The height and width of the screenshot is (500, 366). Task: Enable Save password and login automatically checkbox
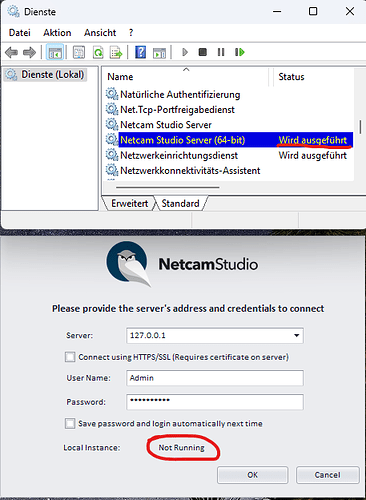pos(70,424)
